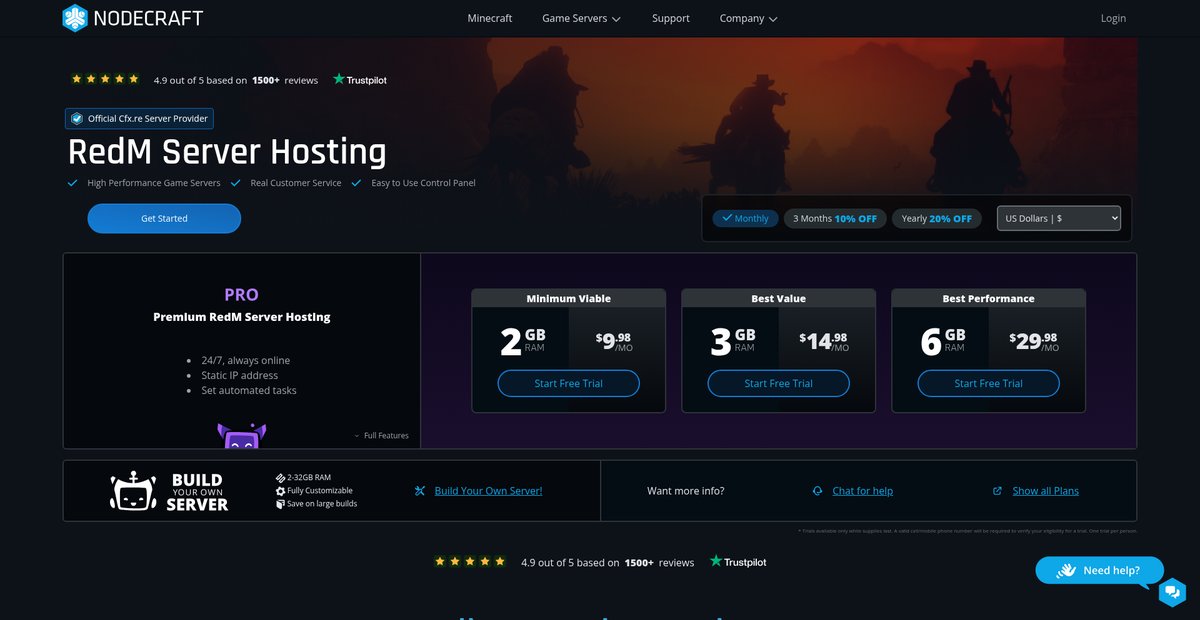
Task: Click the checkmark before Easy to Use Control Panel
Action: (356, 183)
